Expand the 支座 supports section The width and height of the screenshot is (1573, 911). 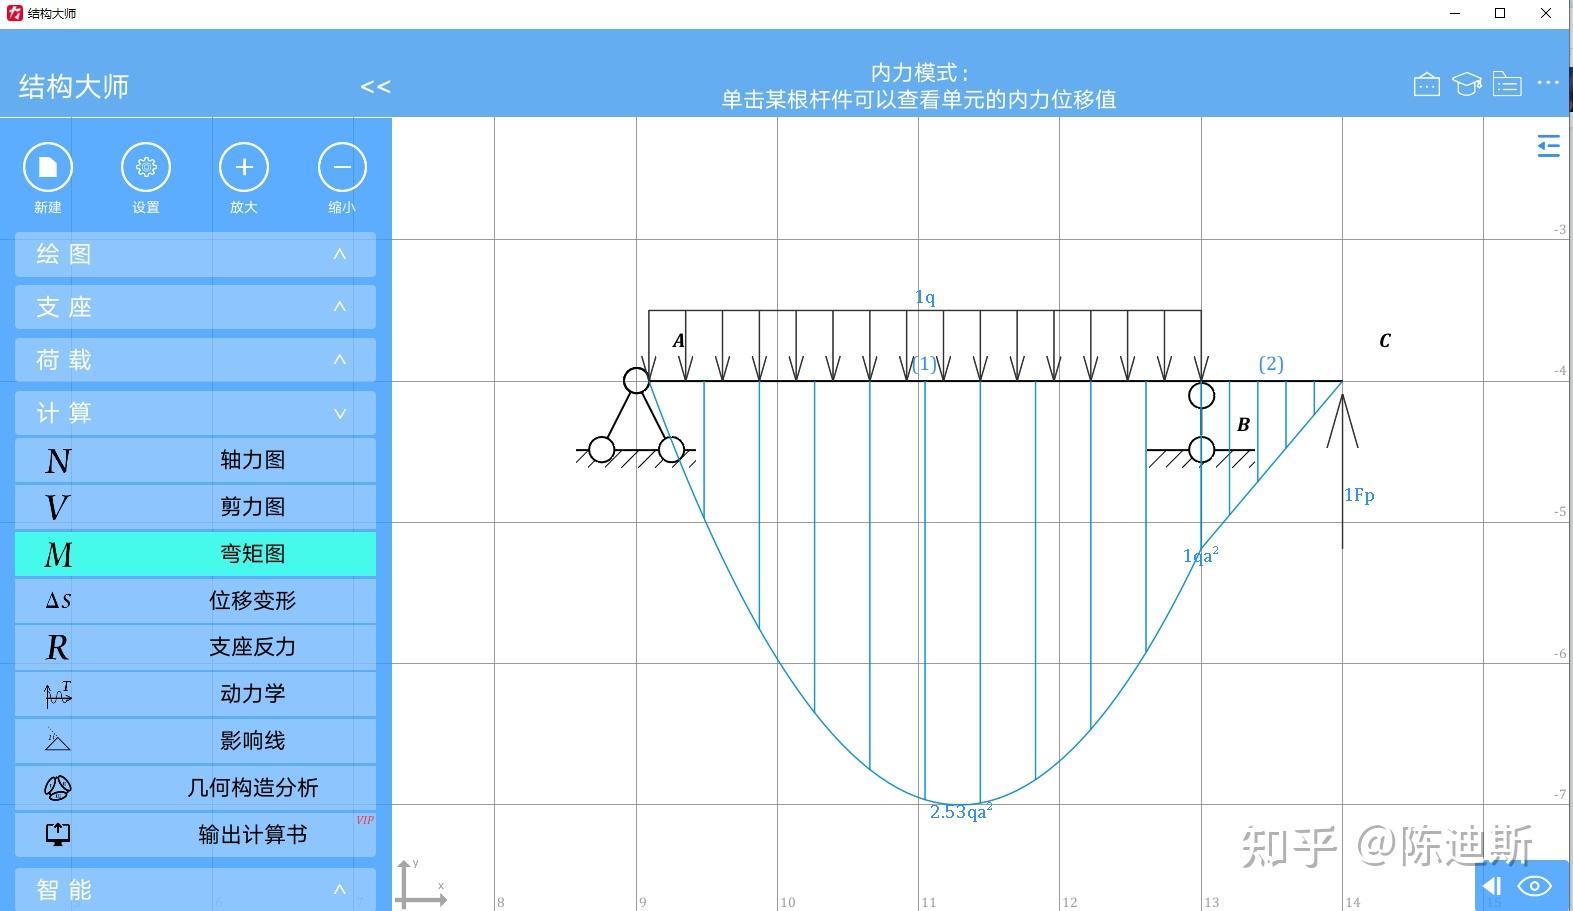[196, 307]
